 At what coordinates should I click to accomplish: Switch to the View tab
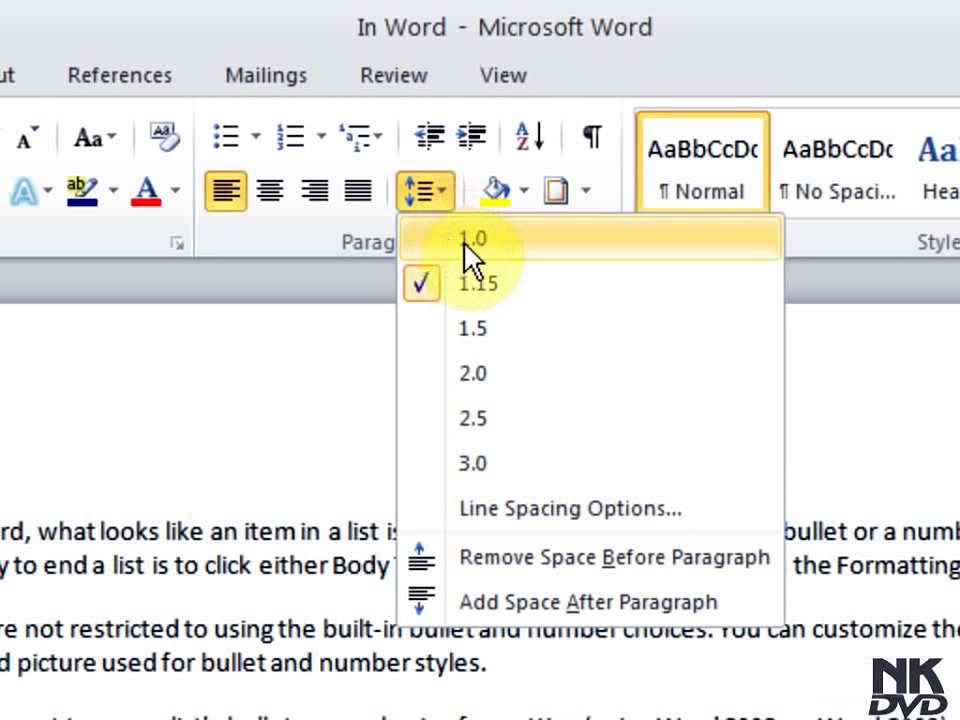[503, 75]
